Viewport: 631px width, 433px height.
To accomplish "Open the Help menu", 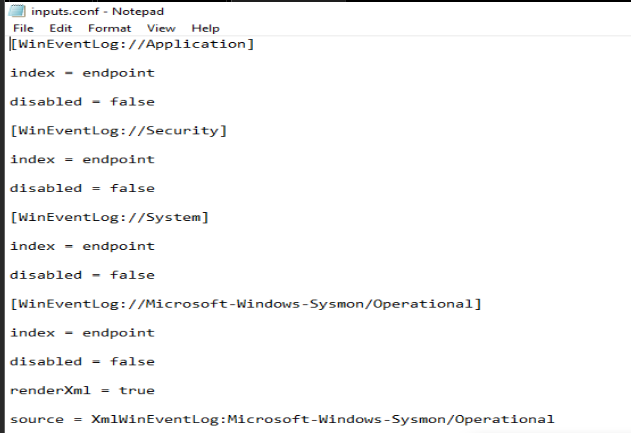I will [x=205, y=28].
